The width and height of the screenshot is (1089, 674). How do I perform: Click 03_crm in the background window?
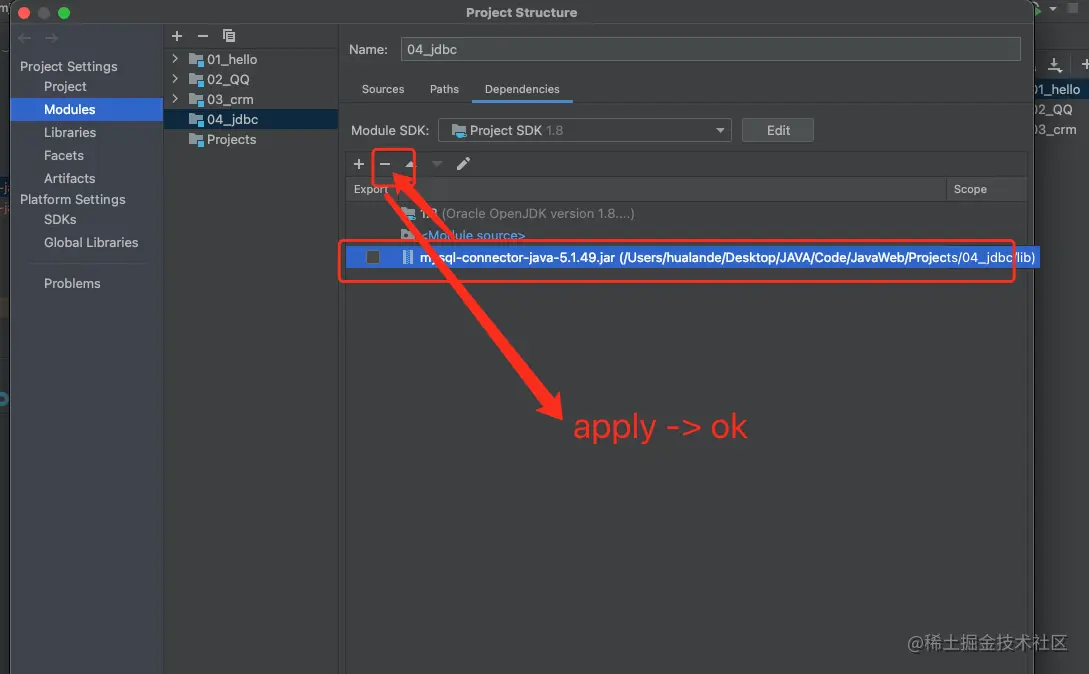coord(1055,129)
